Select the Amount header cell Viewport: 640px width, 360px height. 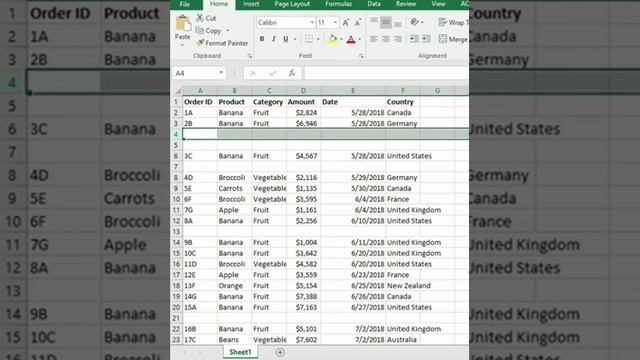tap(303, 102)
